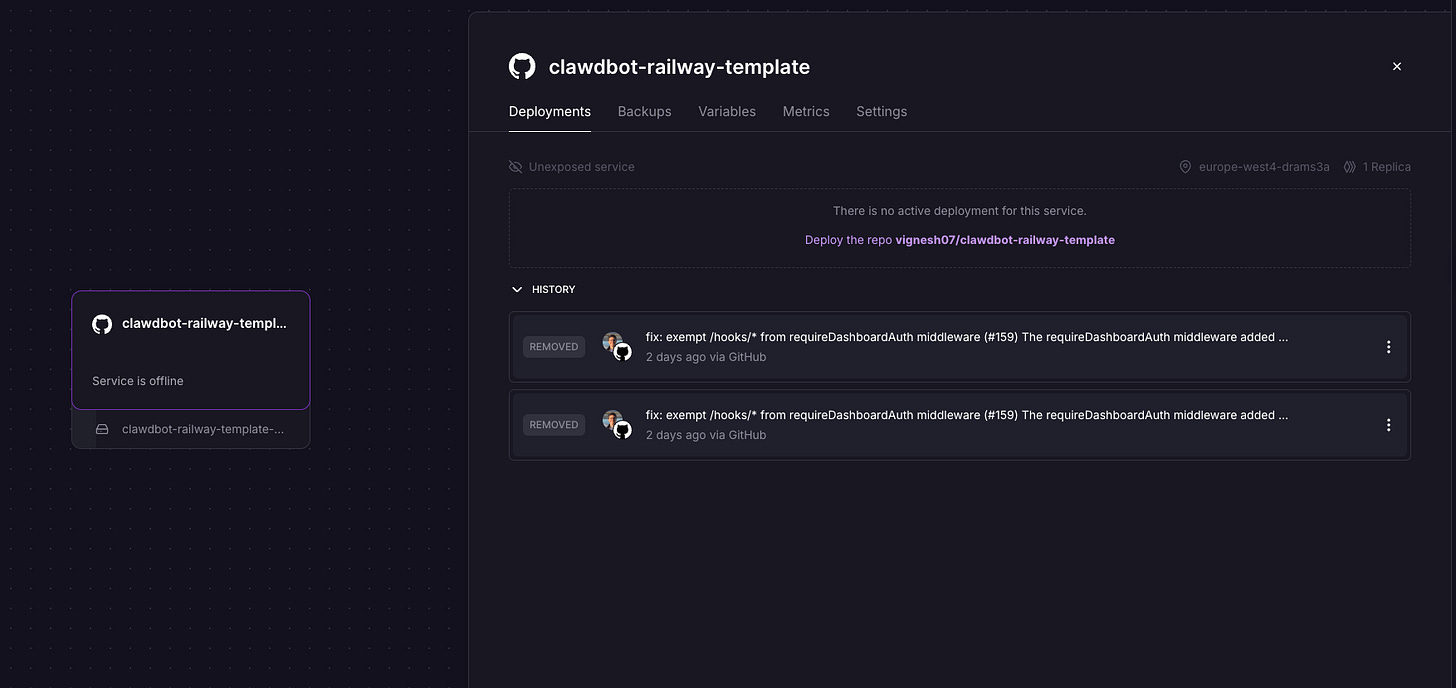Click the volume disk icon under the service card
Viewport: 1456px width, 688px height.
pyautogui.click(x=102, y=429)
